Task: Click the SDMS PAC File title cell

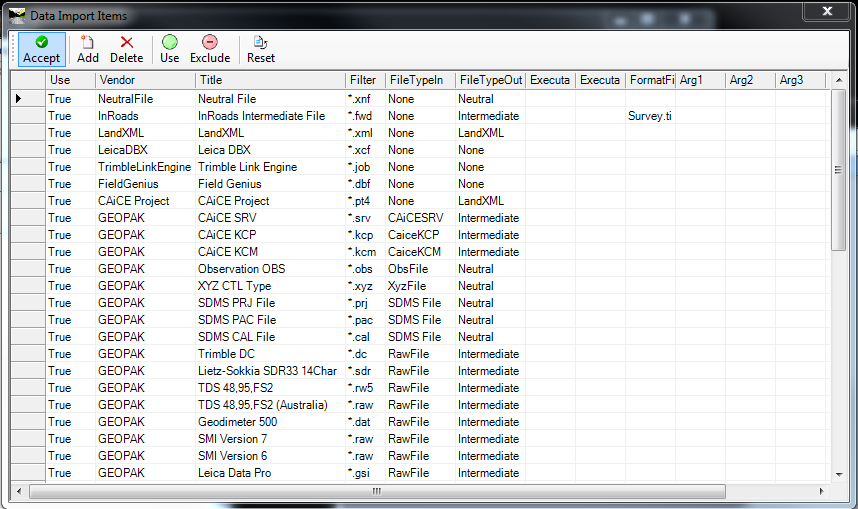Action: point(270,319)
